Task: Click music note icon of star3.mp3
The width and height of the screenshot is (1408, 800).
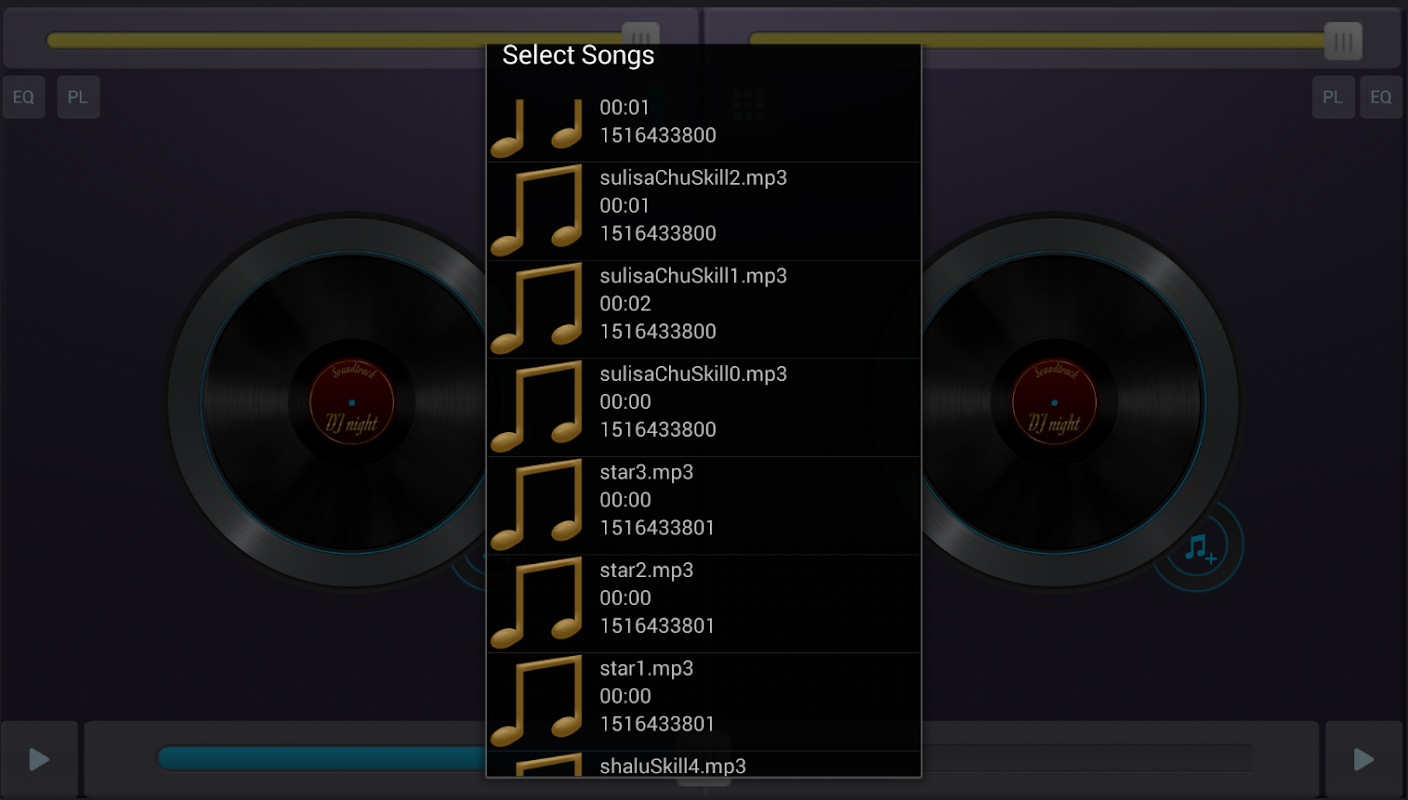Action: (537, 505)
